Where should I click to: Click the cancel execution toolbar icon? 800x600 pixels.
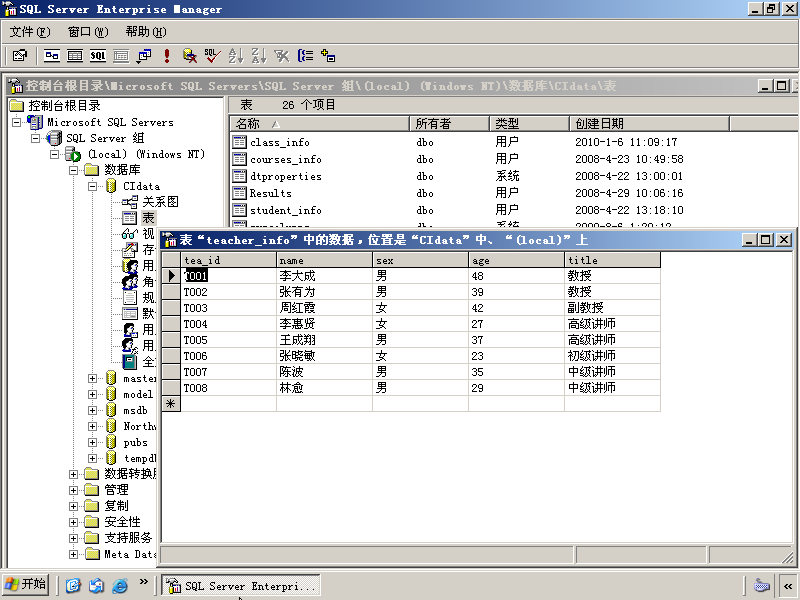tap(190, 56)
